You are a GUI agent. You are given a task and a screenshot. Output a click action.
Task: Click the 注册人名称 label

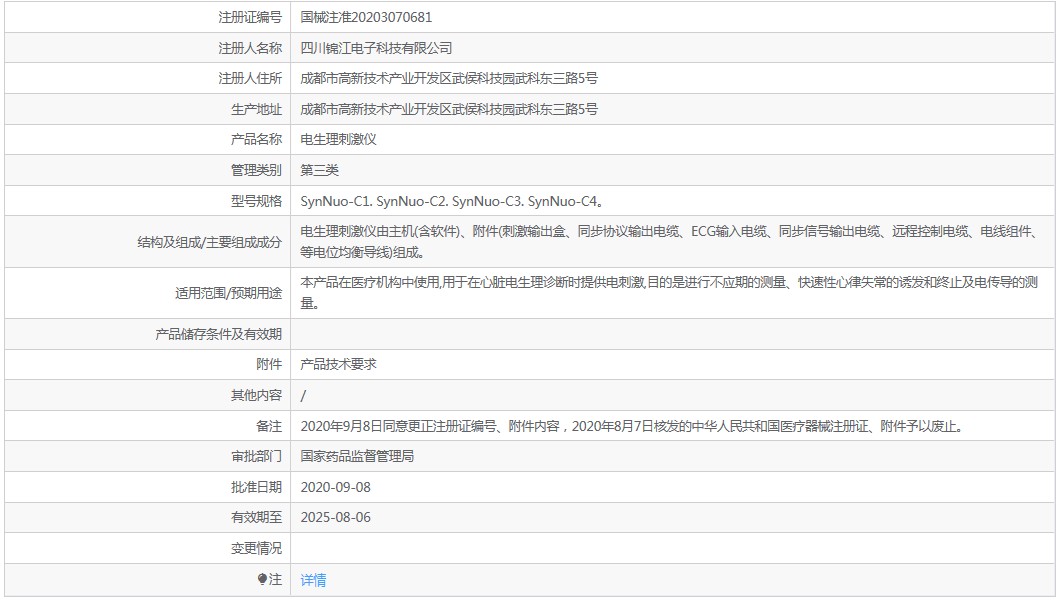pyautogui.click(x=249, y=48)
